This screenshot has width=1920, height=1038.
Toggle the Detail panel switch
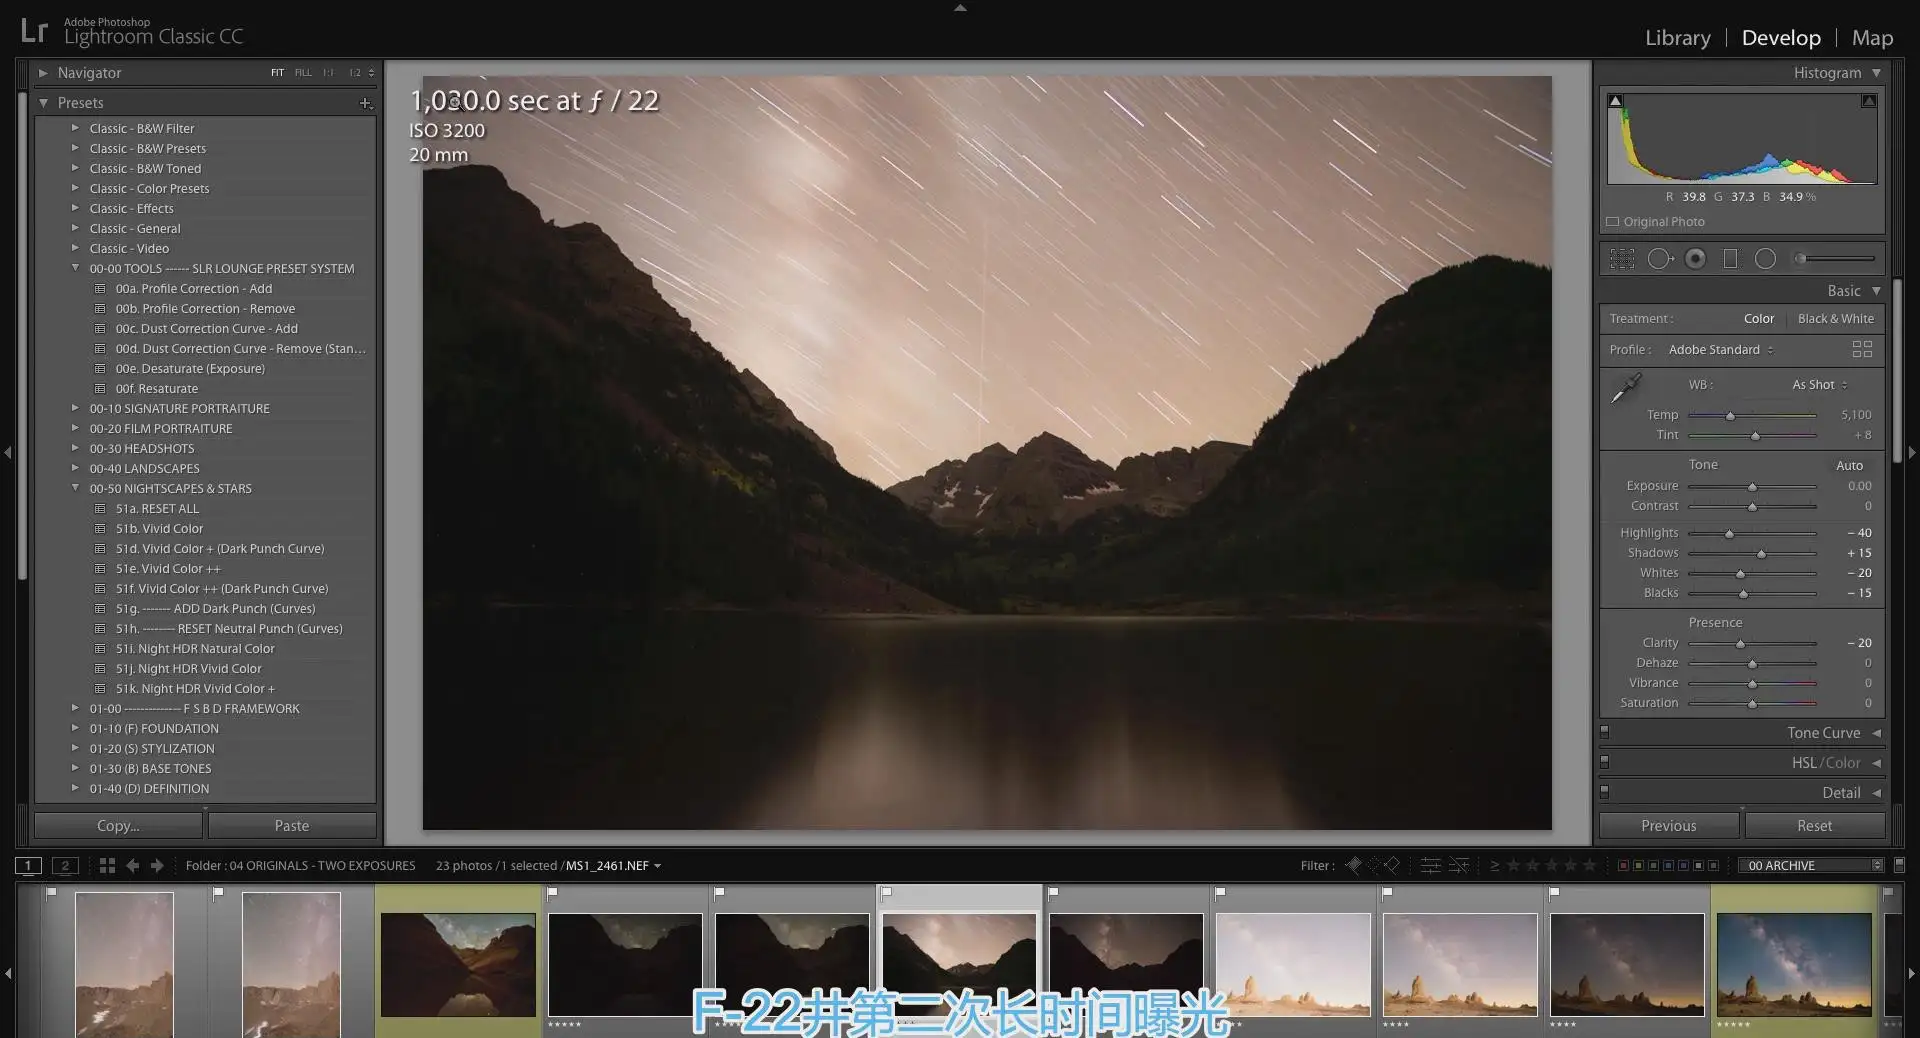[x=1605, y=792]
